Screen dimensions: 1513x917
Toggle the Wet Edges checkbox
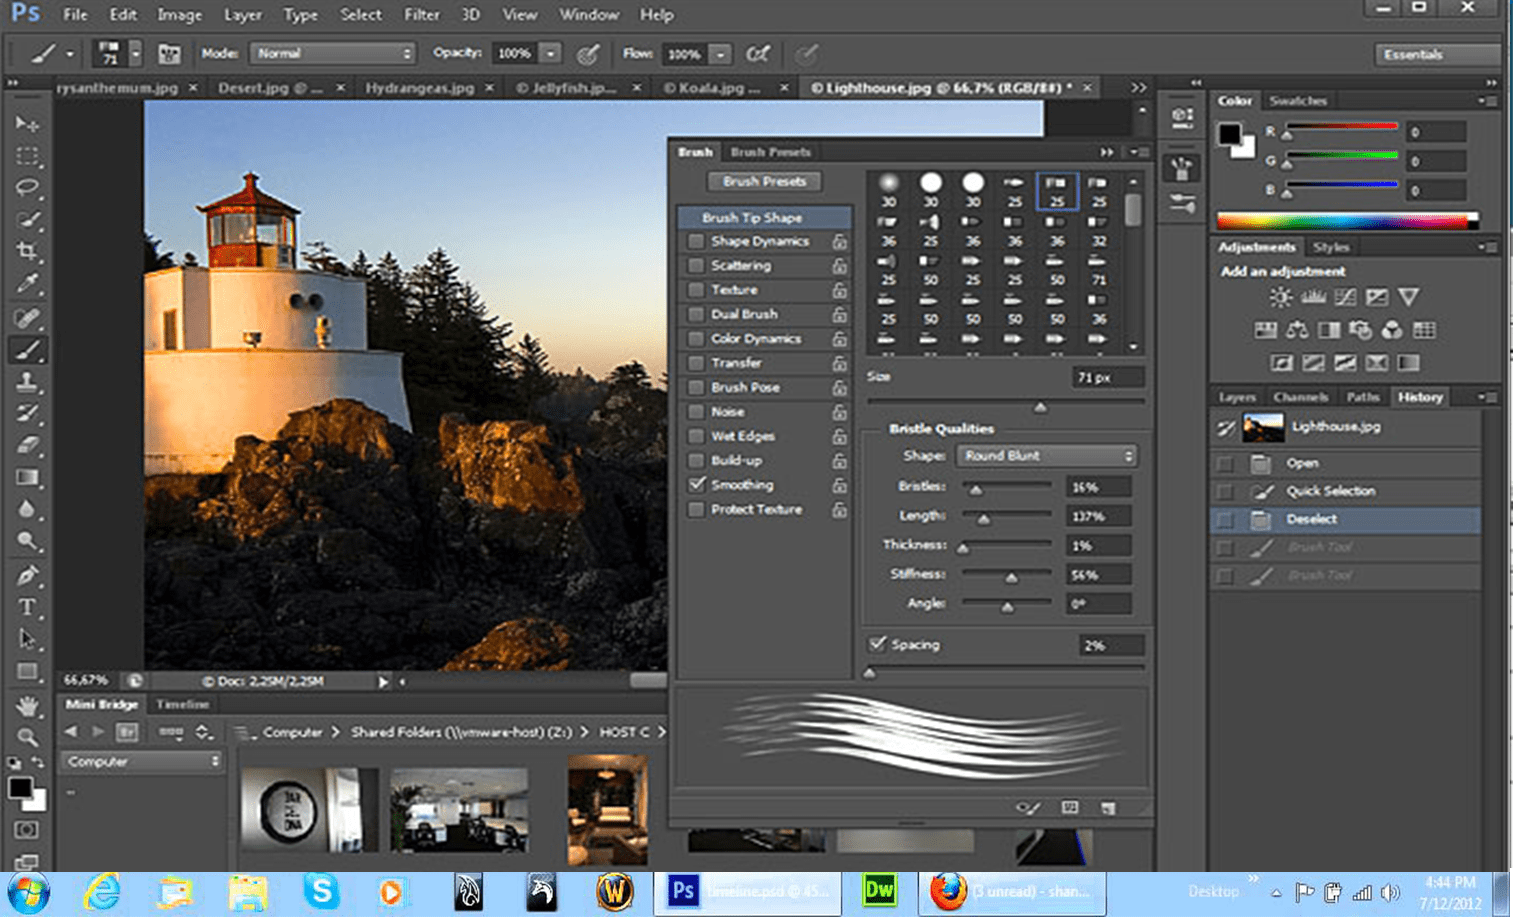point(696,435)
